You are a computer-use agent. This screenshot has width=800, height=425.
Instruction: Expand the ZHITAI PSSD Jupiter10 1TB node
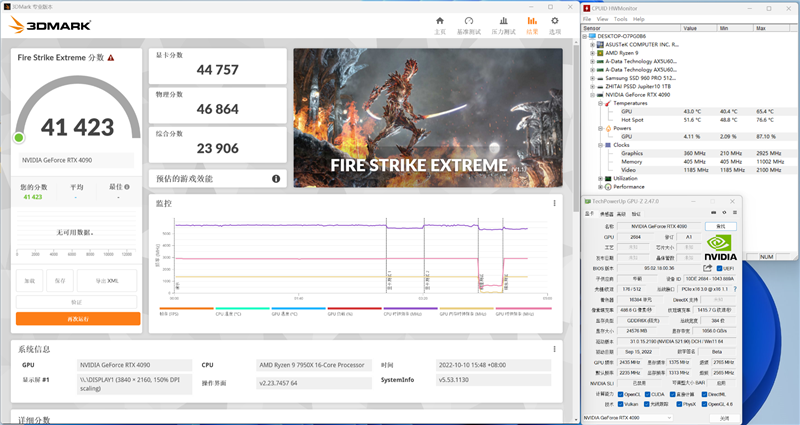[x=592, y=87]
